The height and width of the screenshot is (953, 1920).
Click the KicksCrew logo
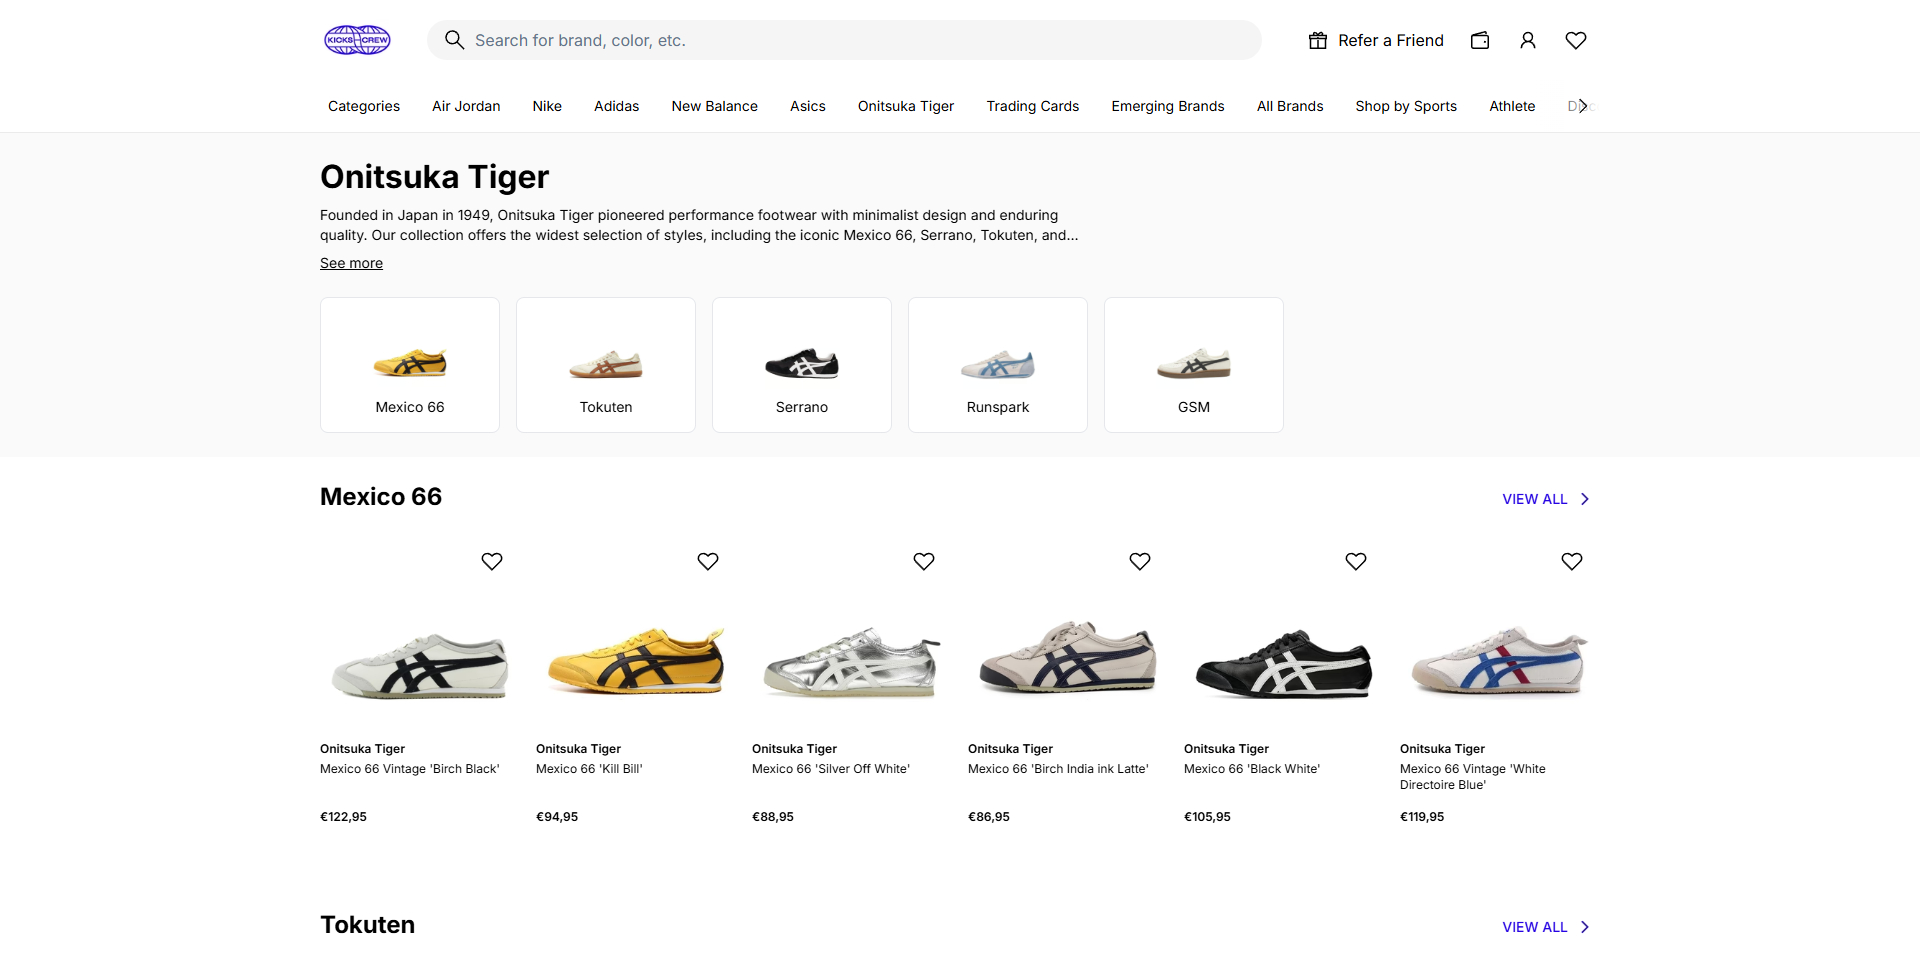click(357, 40)
